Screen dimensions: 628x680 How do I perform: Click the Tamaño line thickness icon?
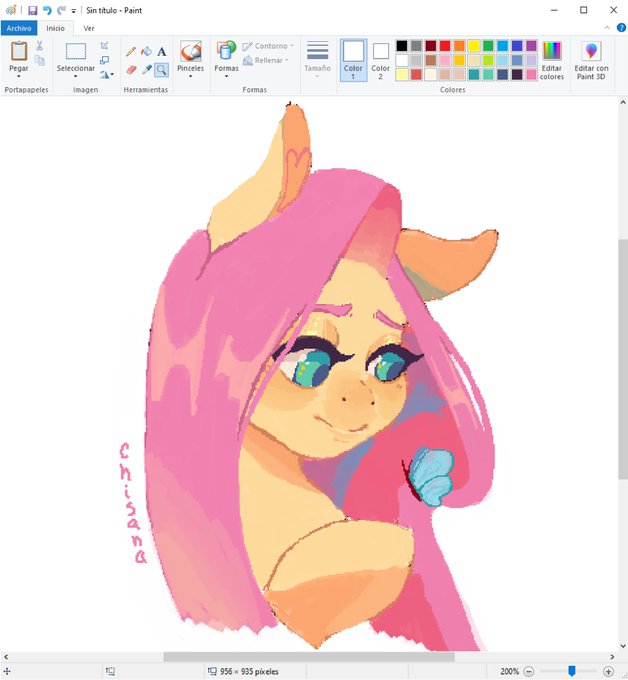(317, 50)
